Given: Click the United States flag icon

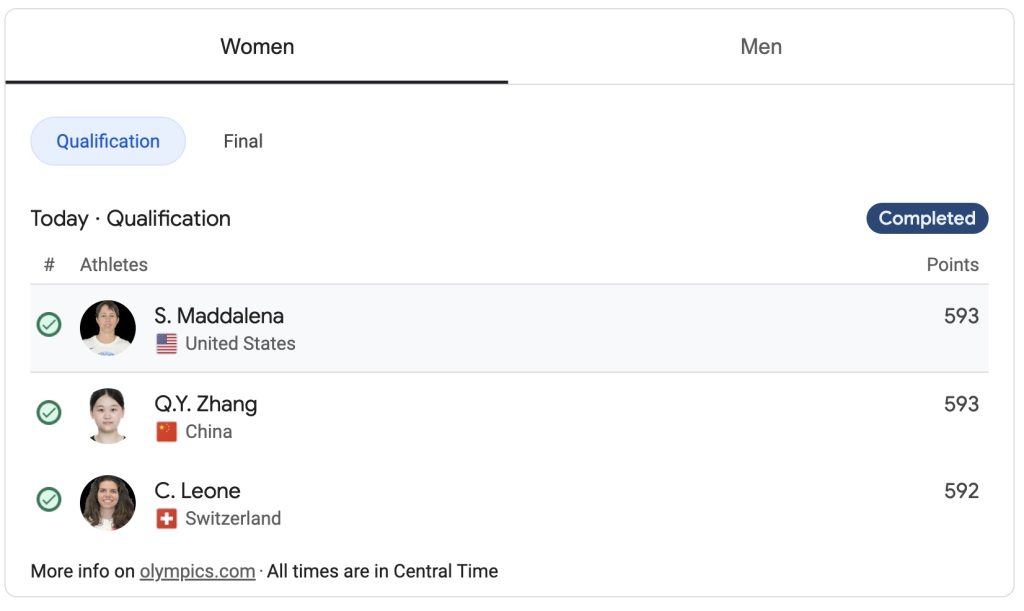Looking at the screenshot, I should (x=167, y=344).
